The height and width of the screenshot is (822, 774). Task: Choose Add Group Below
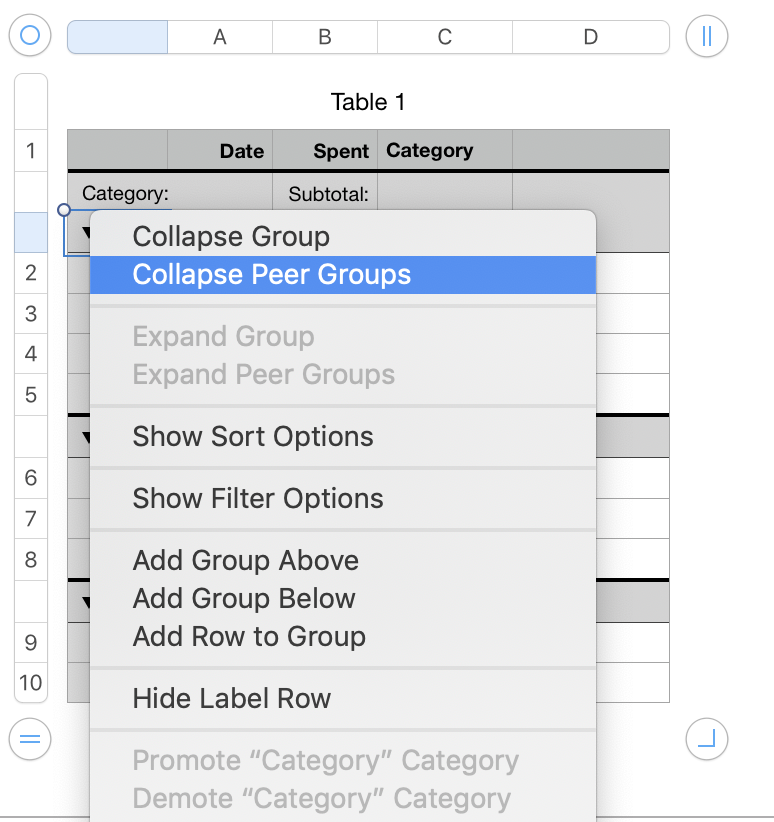pos(244,599)
